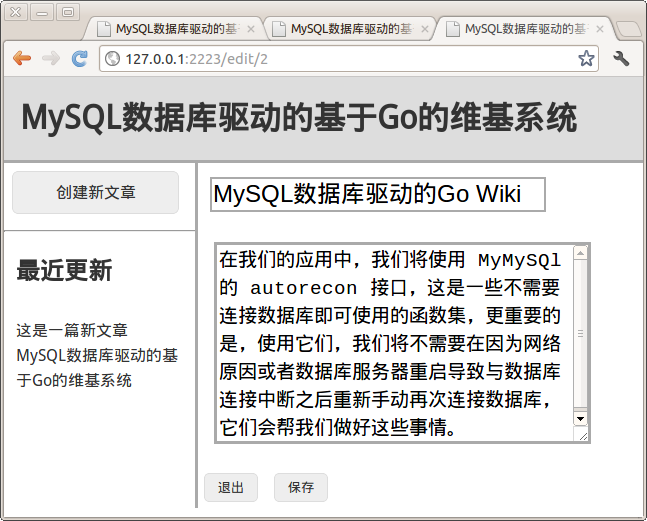Bookmark this page with the star icon
Screen dimensions: 647x521
[x=586, y=59]
